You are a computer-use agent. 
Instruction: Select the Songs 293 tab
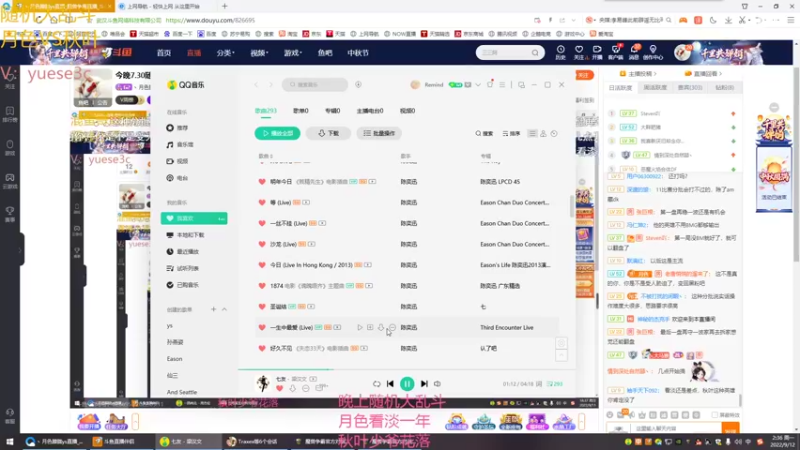click(x=265, y=111)
